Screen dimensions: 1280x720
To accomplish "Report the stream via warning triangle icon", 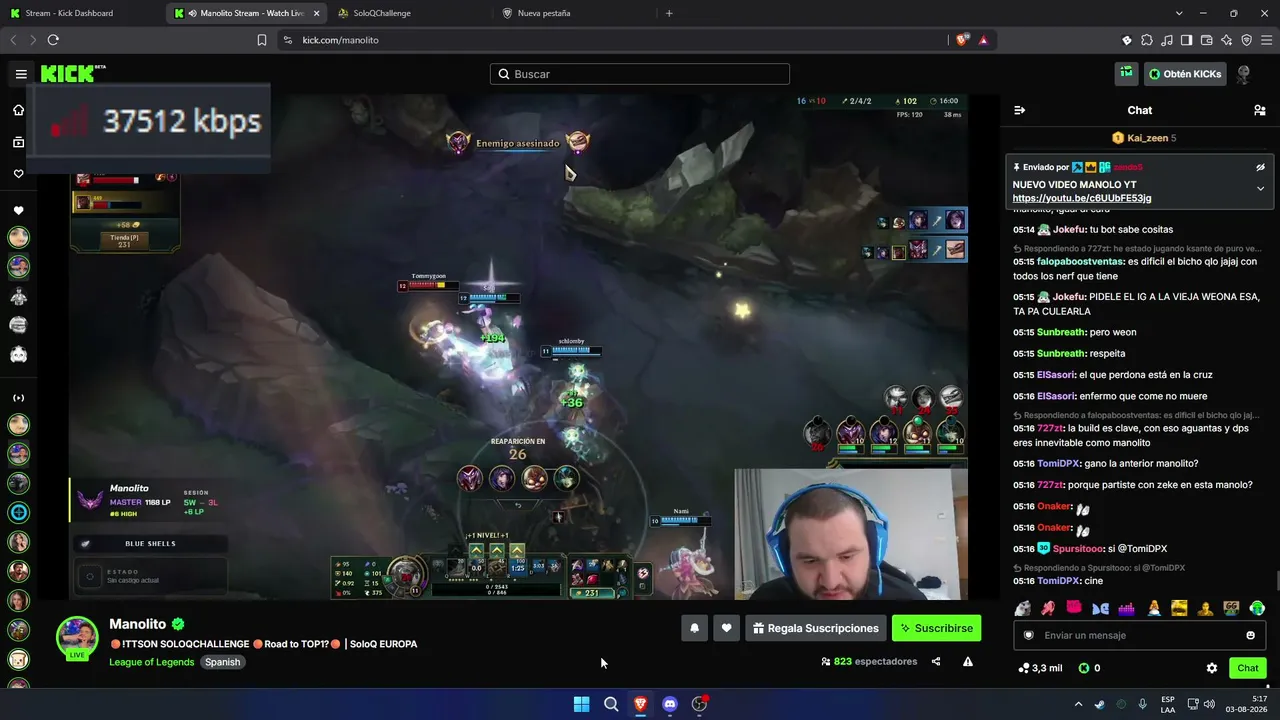I will coord(968,661).
